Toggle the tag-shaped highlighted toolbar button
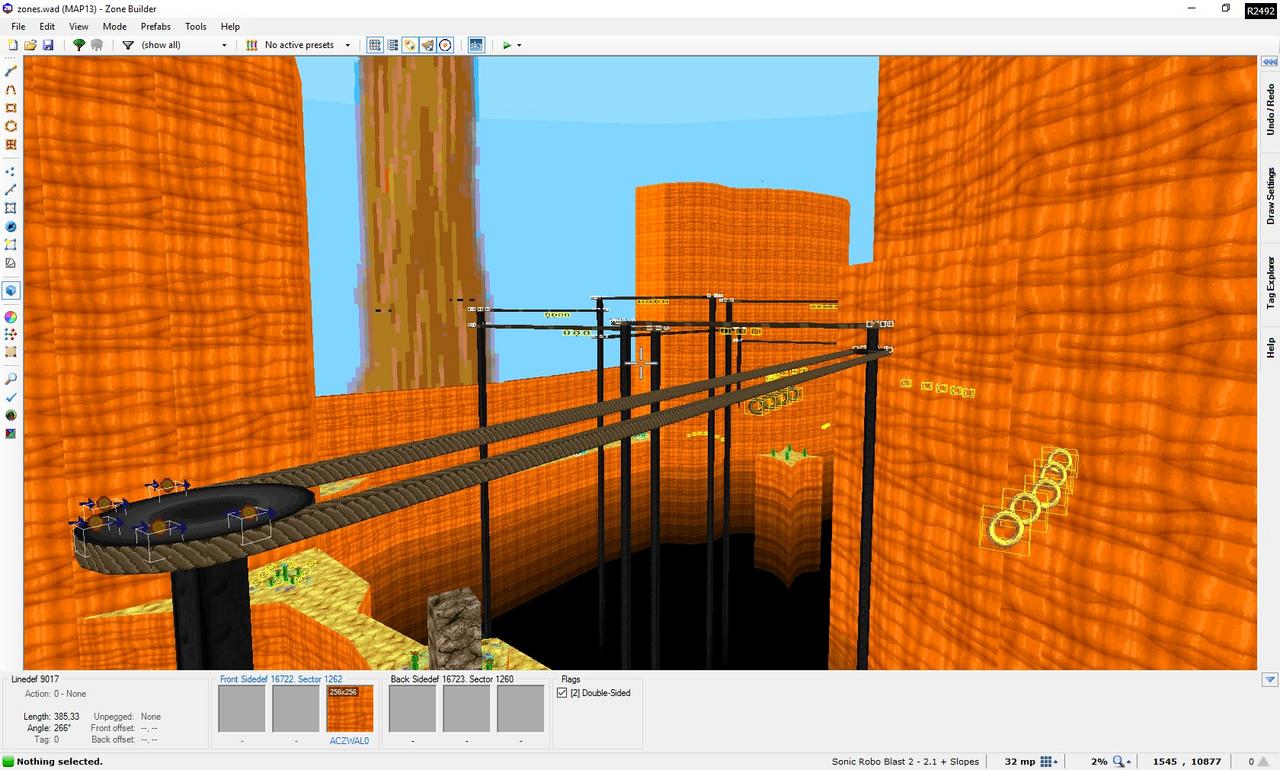Image resolution: width=1280 pixels, height=770 pixels. 410,45
